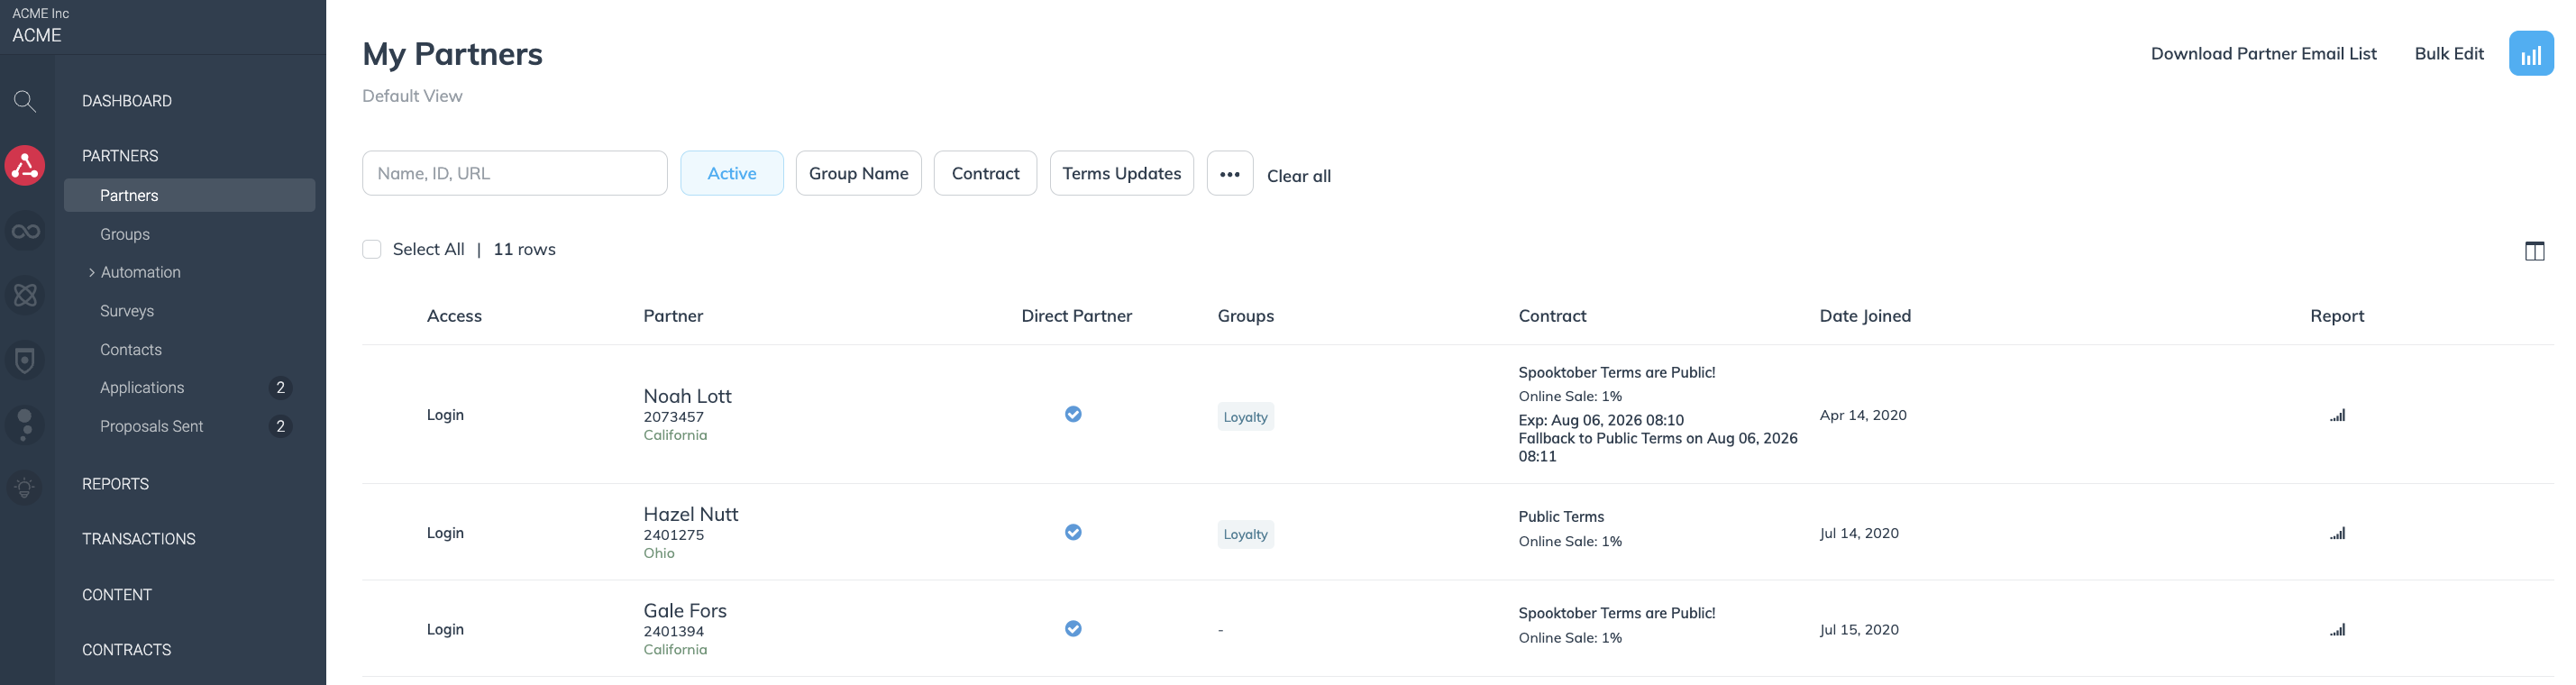2576x685 pixels.
Task: Click Public Terms contract for Hazel Nutt
Action: click(x=1560, y=517)
